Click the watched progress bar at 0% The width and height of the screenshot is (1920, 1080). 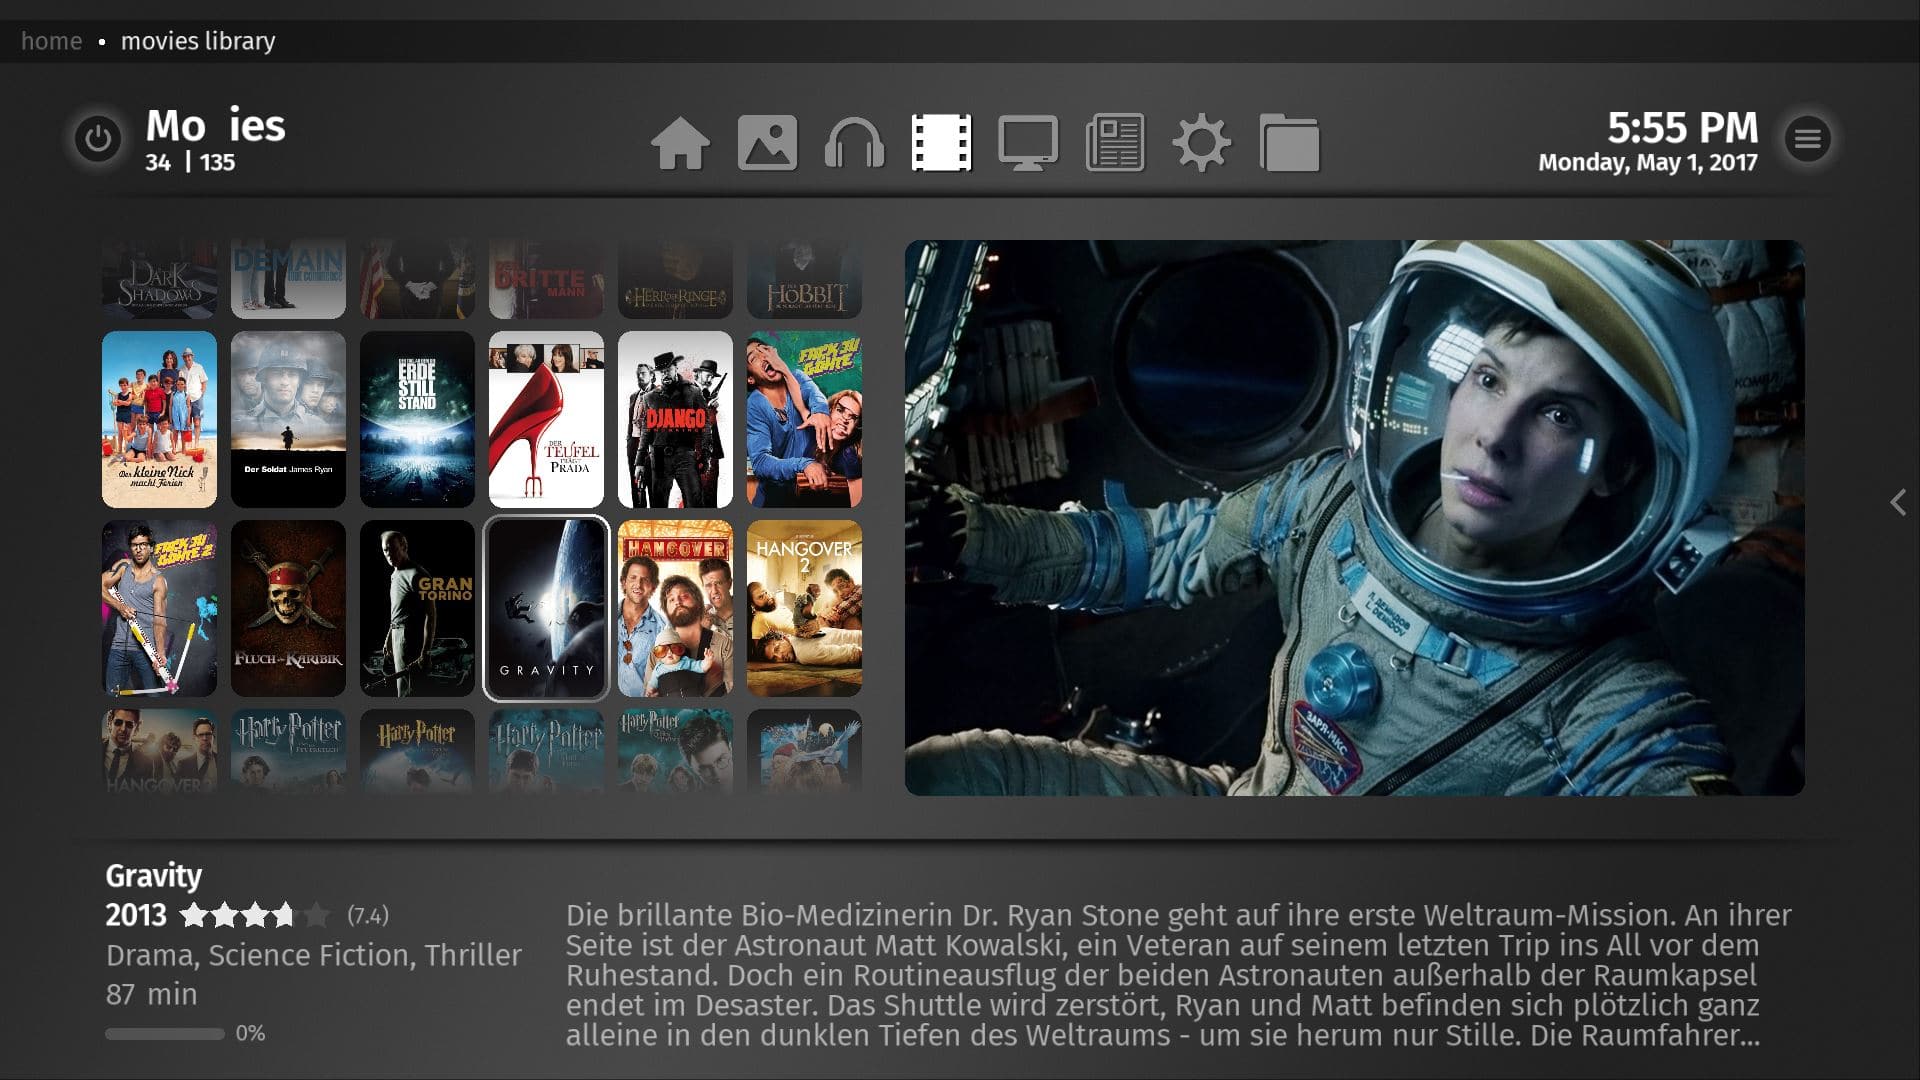coord(165,1034)
